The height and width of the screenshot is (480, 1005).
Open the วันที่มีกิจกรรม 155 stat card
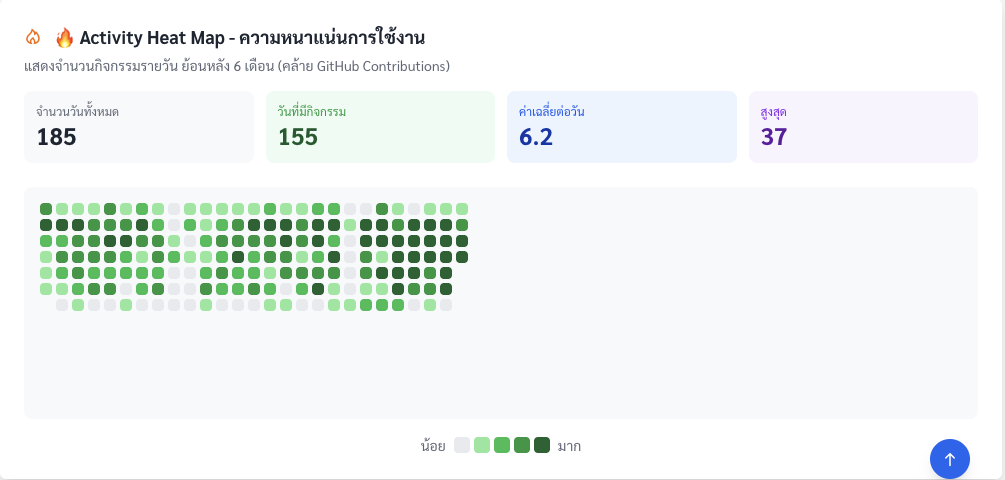(x=380, y=127)
